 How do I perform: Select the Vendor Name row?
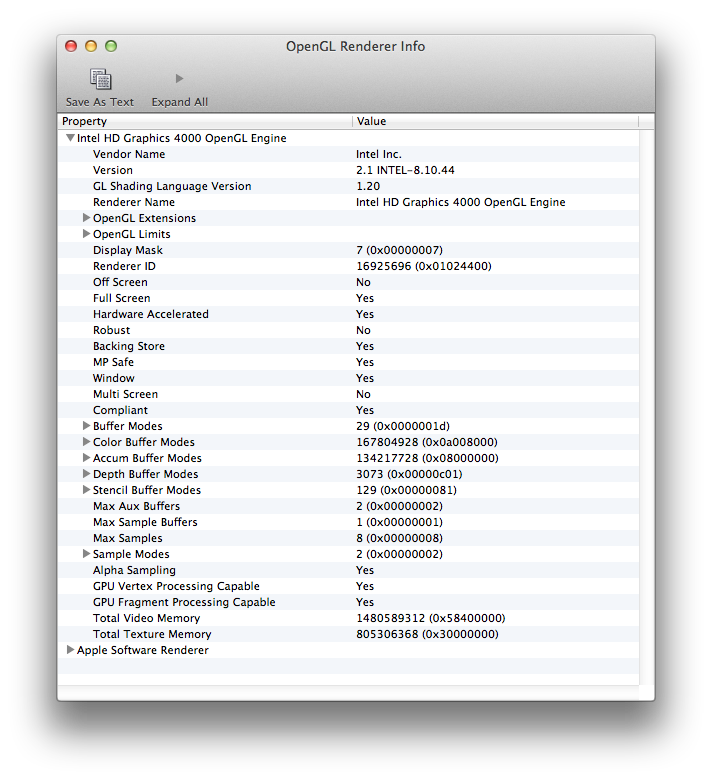348,154
